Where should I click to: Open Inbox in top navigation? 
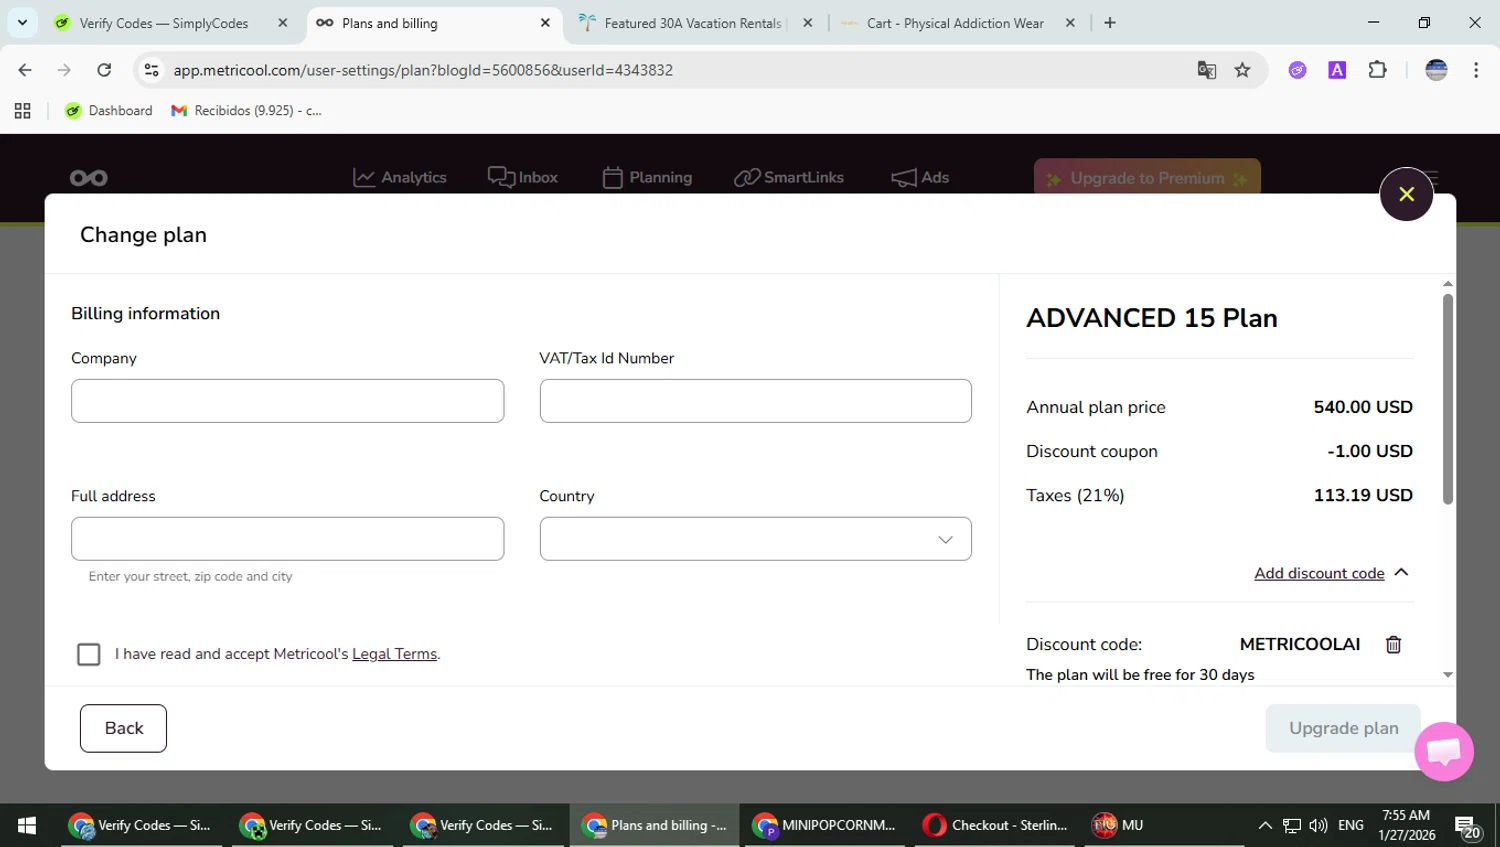tap(523, 177)
